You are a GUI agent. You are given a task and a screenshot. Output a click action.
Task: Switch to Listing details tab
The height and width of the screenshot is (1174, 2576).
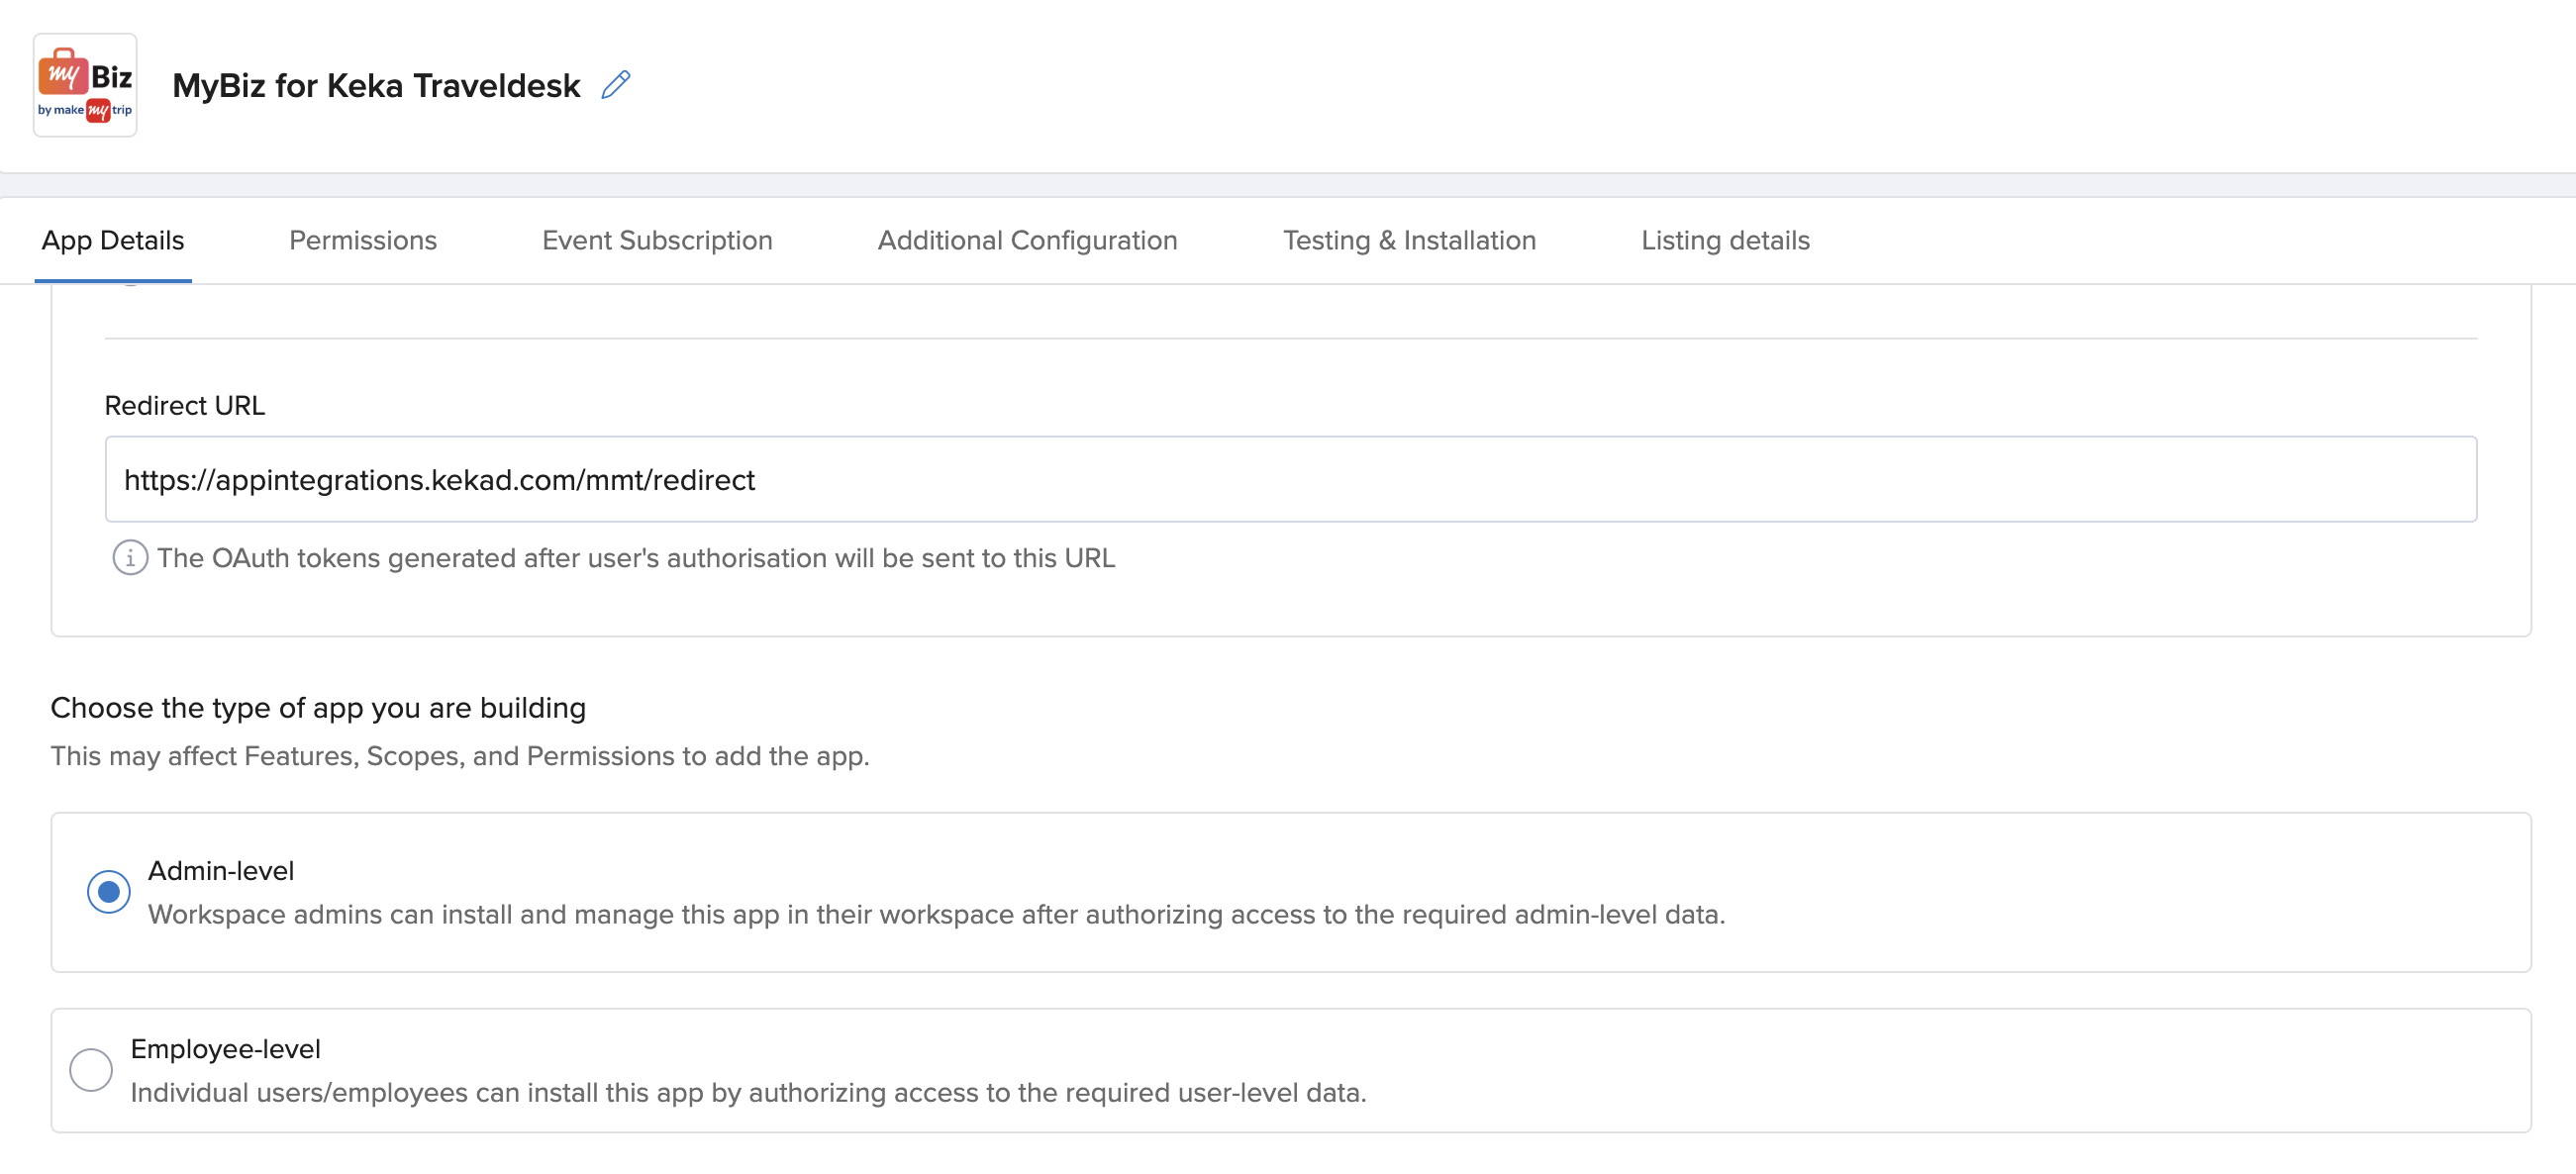(1725, 241)
